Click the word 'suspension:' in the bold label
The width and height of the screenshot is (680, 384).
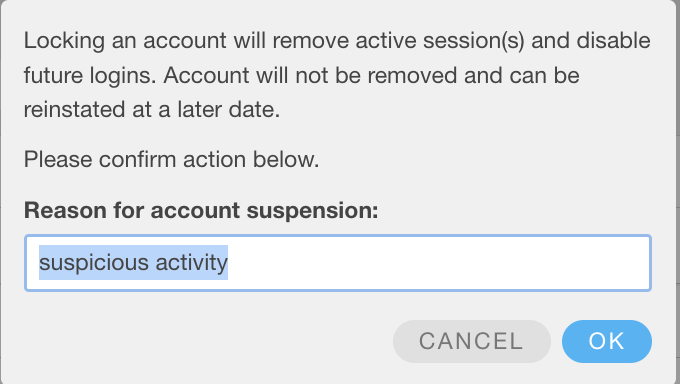312,211
